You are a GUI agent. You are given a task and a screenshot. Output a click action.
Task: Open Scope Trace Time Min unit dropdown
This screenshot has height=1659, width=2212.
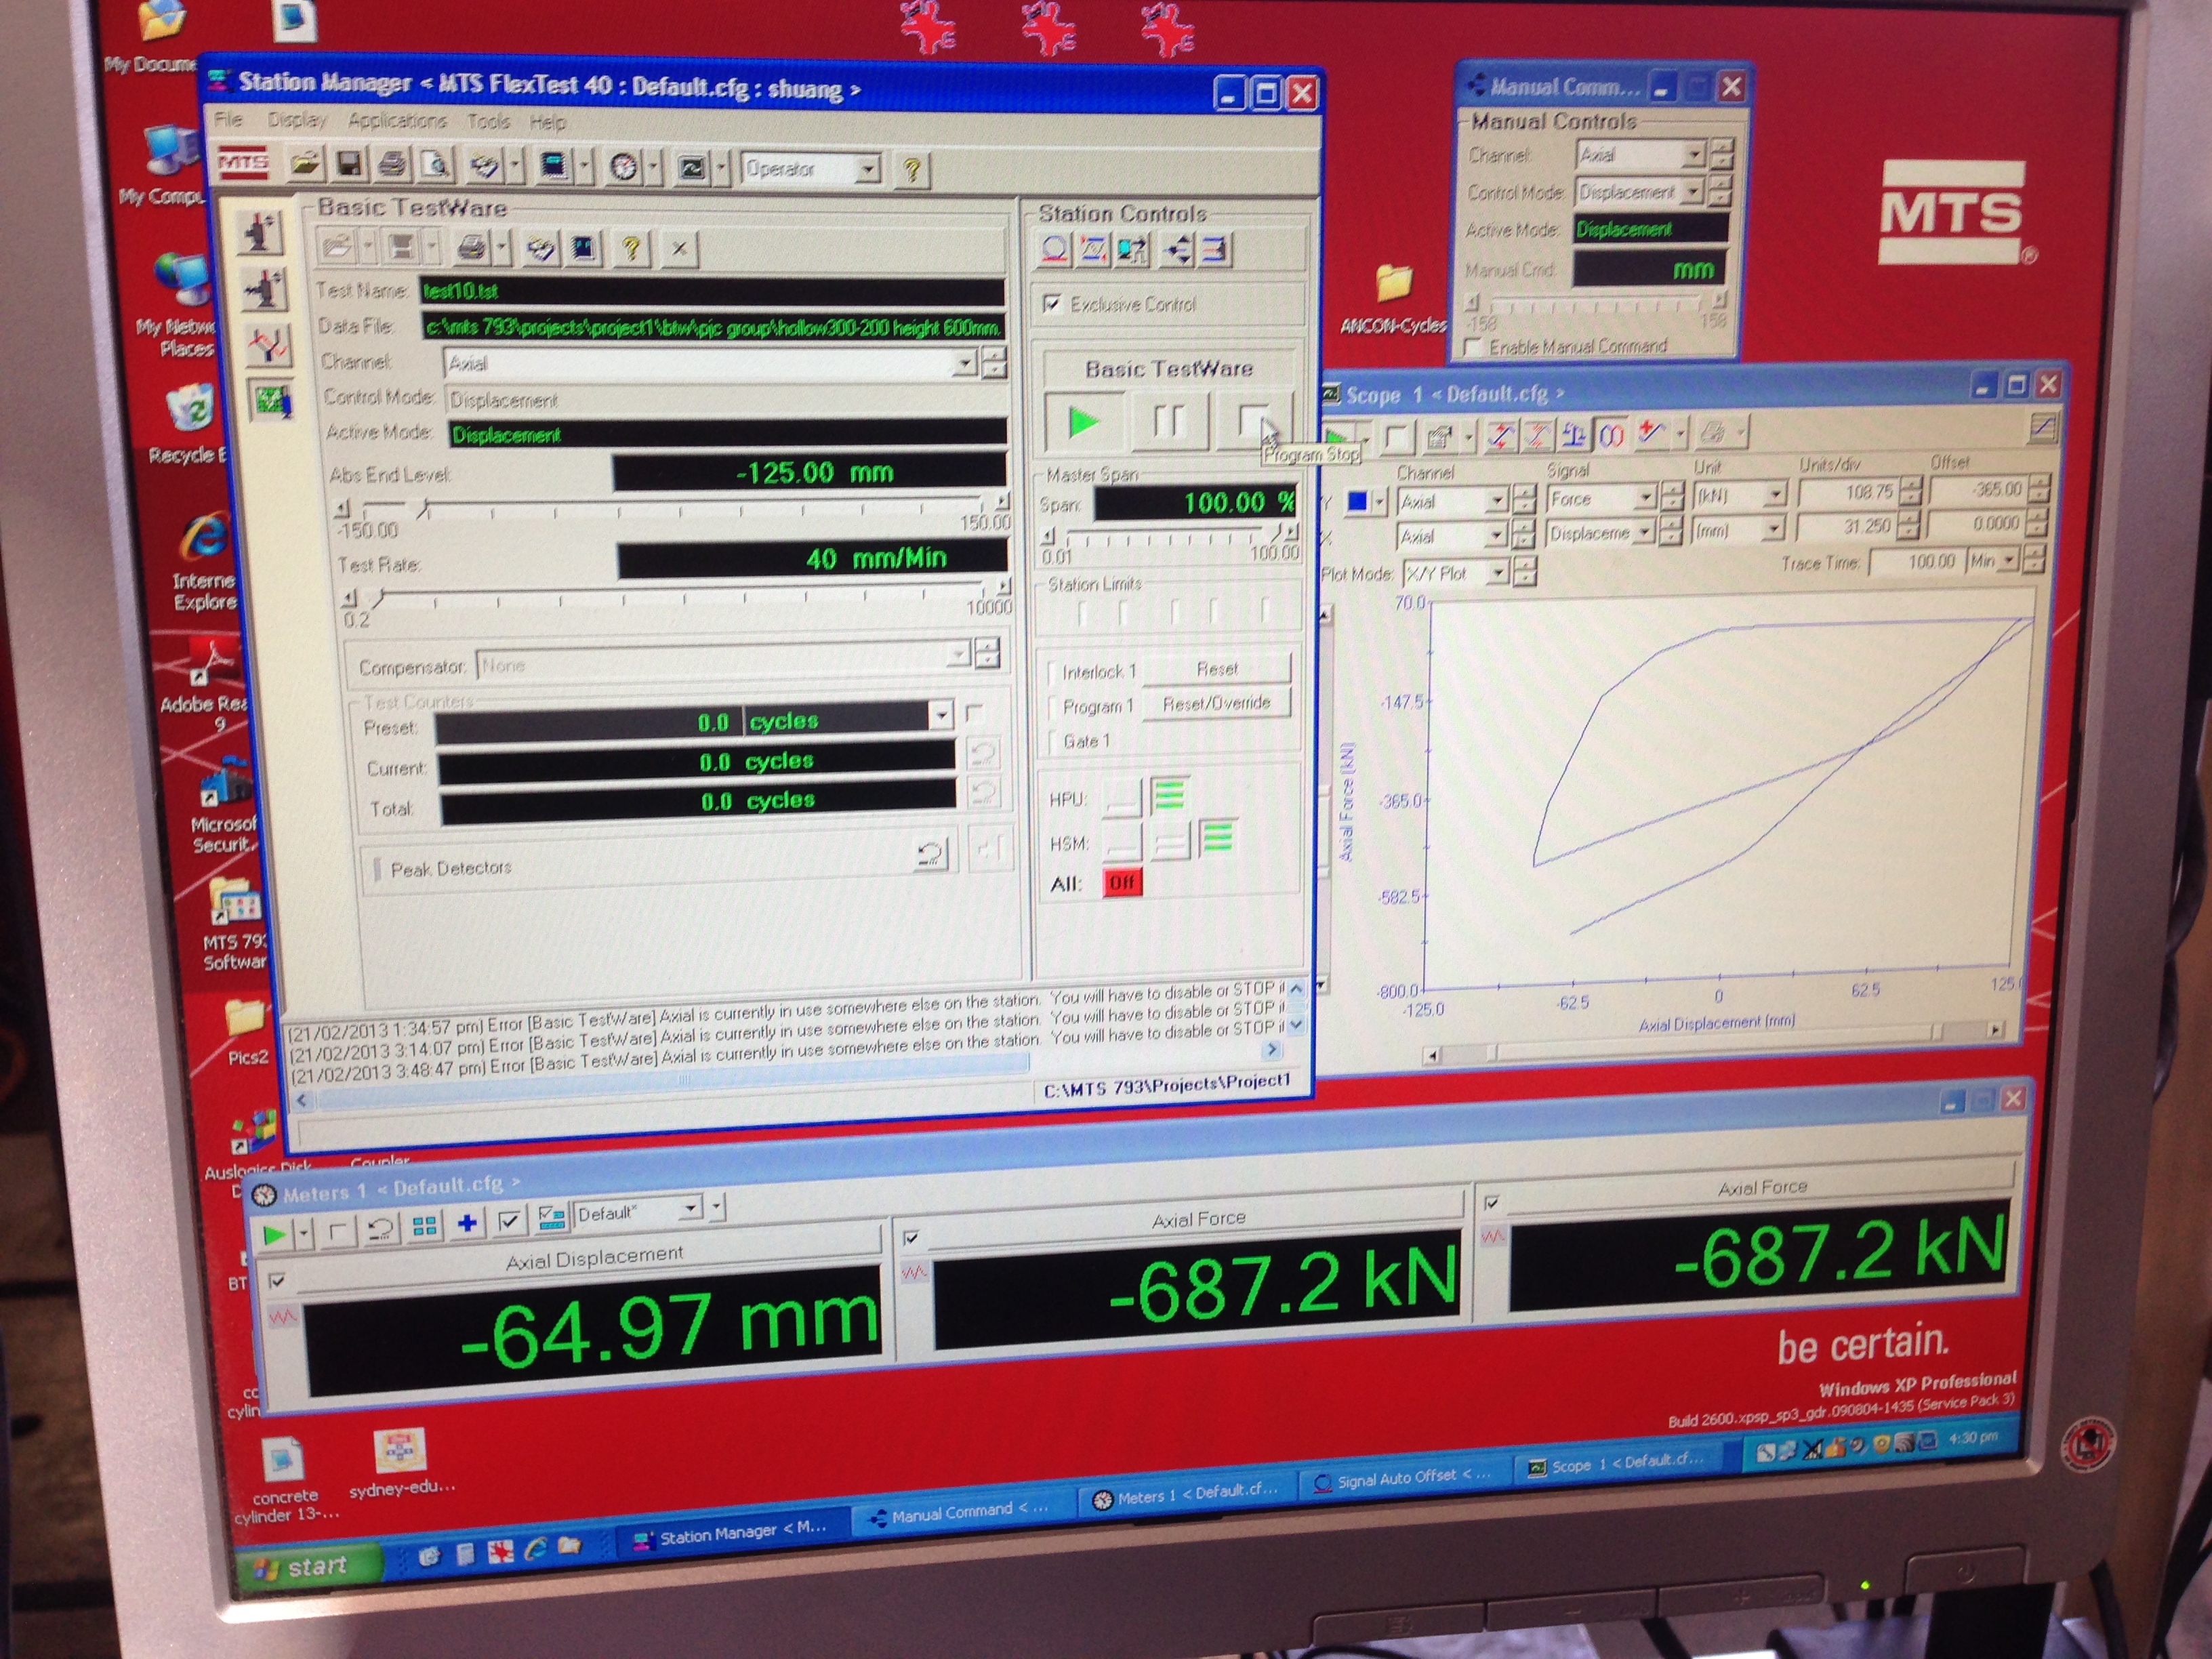click(2009, 561)
